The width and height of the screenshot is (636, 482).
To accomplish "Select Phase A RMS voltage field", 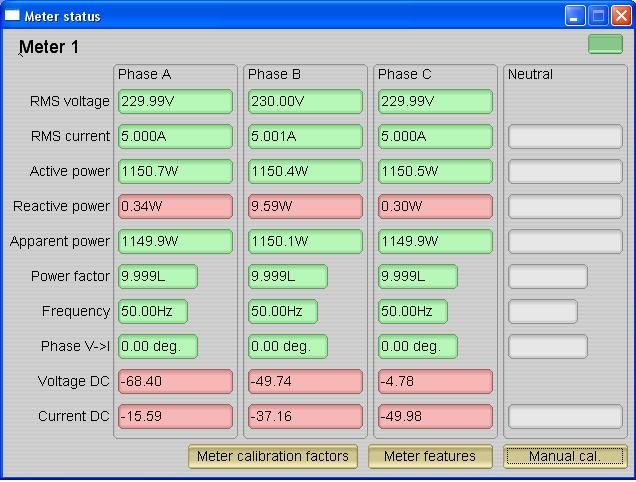I will [175, 101].
